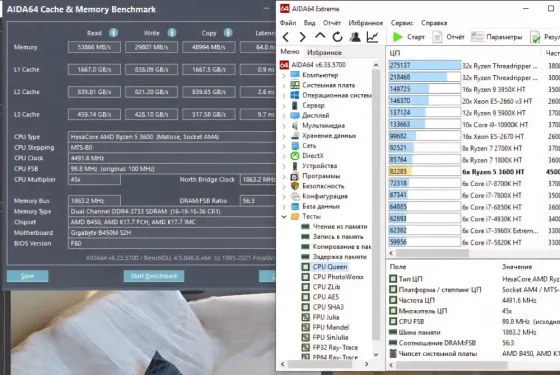
Task: Open the Файл menu
Action: coord(288,23)
